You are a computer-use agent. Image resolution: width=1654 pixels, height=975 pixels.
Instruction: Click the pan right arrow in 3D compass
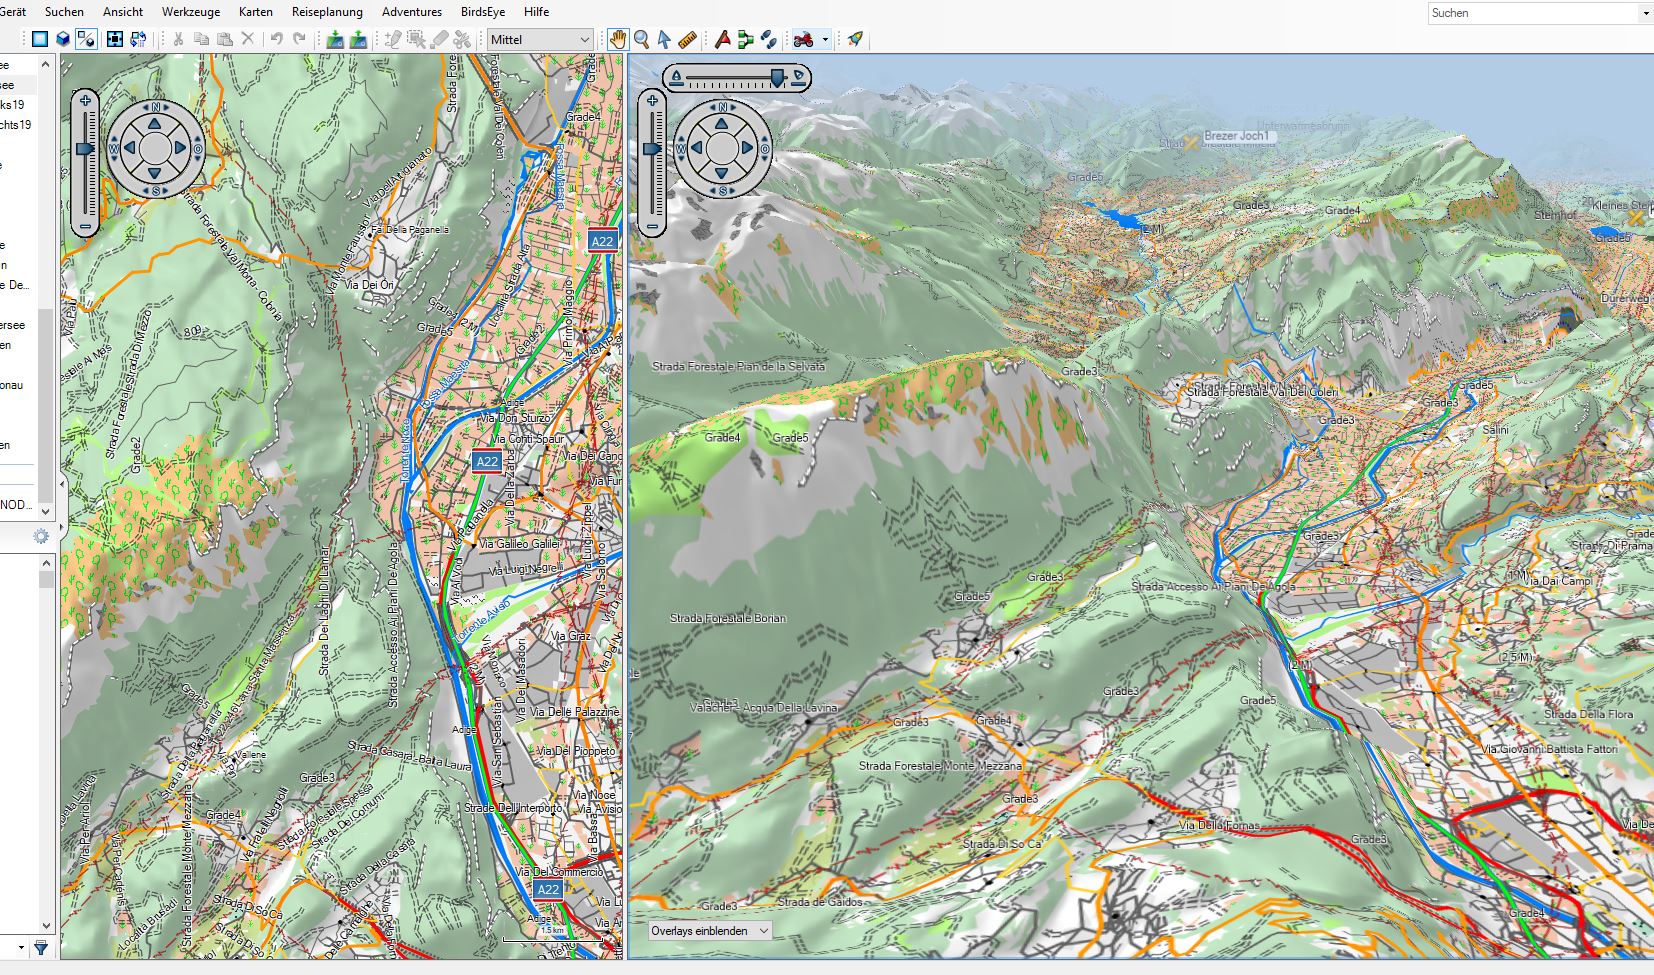tap(747, 148)
